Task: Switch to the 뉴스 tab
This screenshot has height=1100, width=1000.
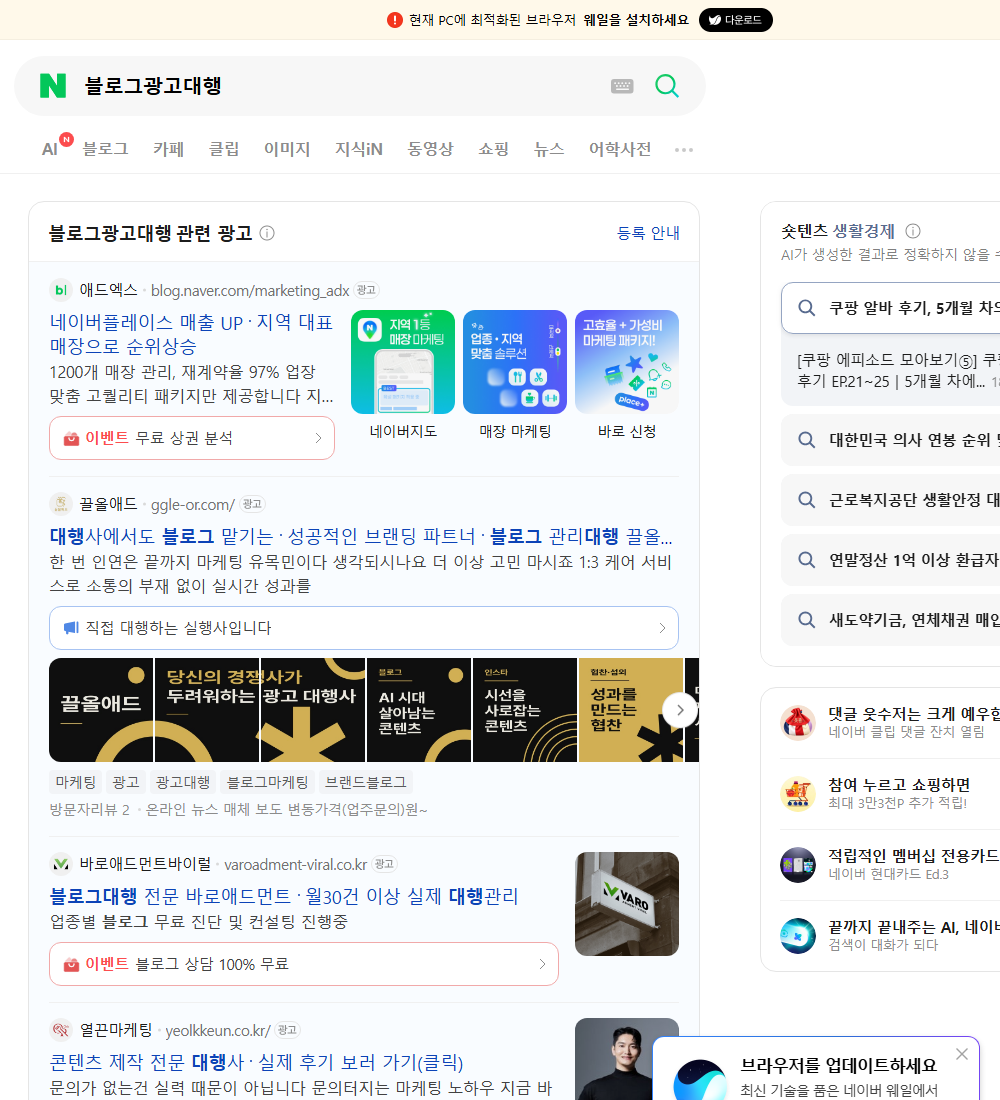Action: 549,149
